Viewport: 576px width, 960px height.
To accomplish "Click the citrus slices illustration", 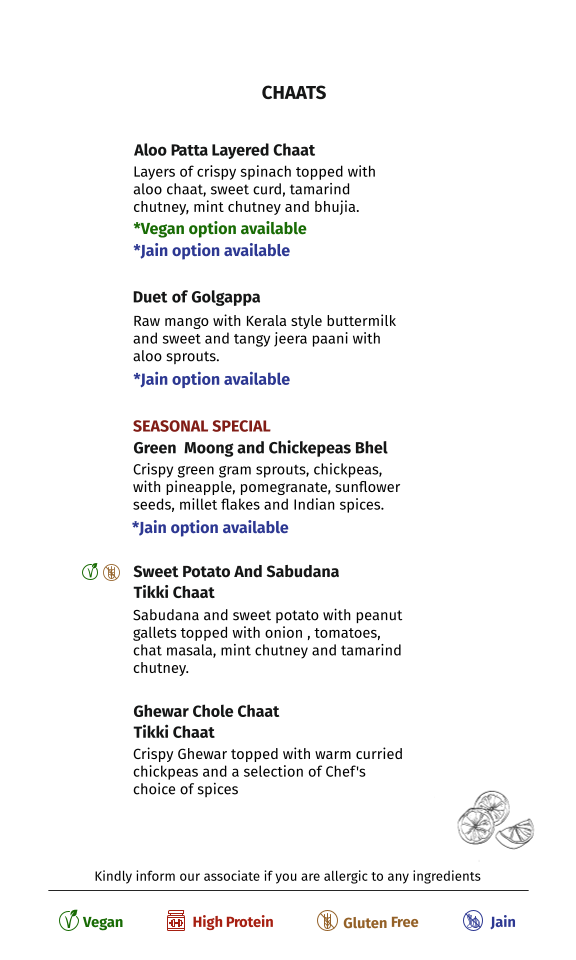I will pos(495,819).
